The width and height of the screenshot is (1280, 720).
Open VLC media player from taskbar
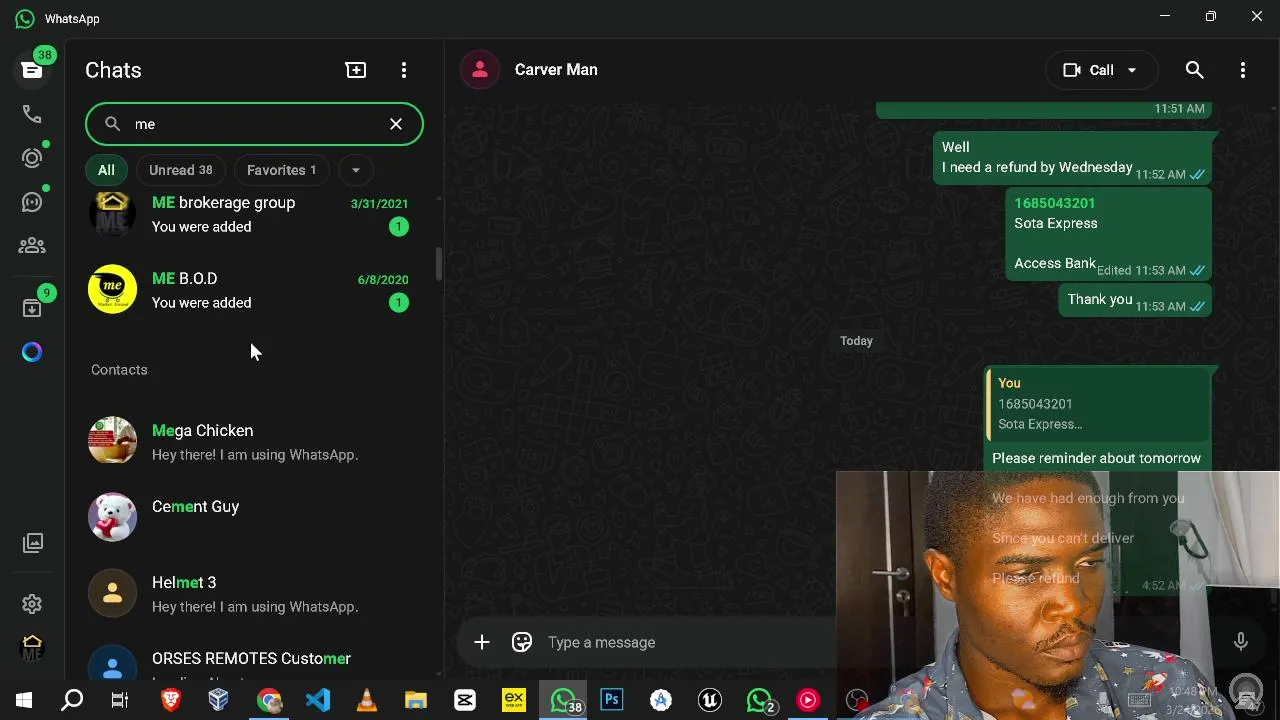(367, 700)
